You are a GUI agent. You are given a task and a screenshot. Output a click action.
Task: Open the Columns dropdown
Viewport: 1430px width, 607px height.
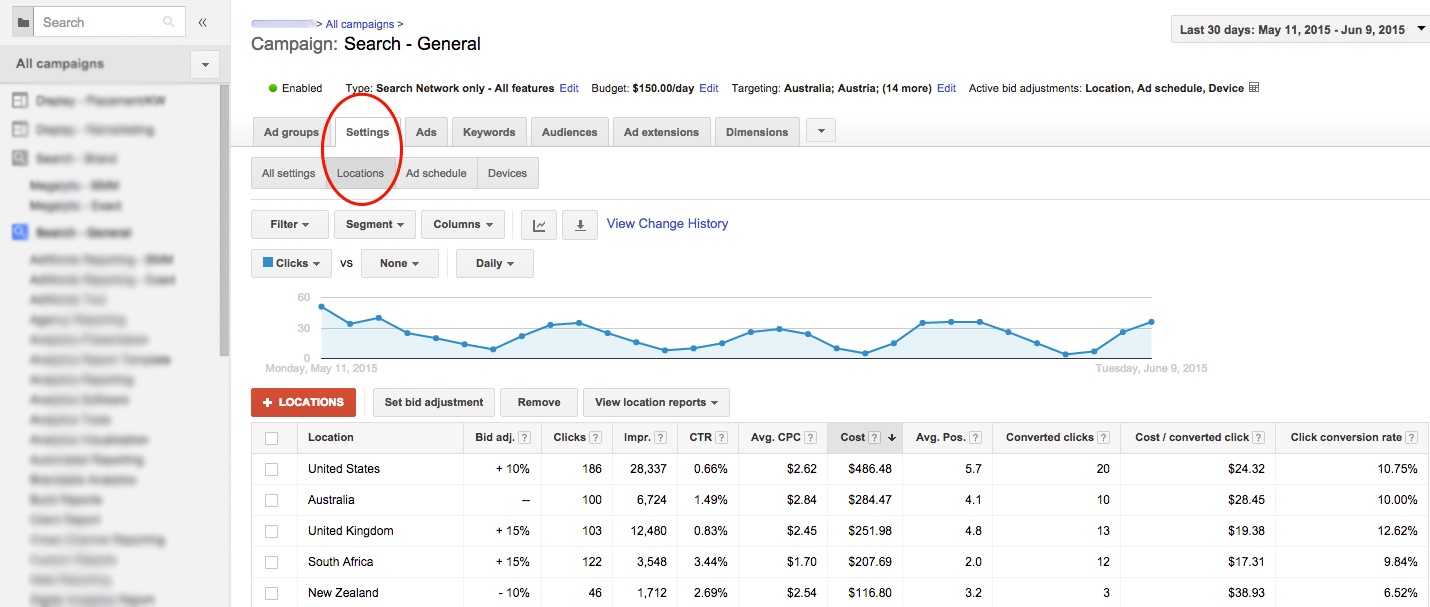[x=462, y=224]
